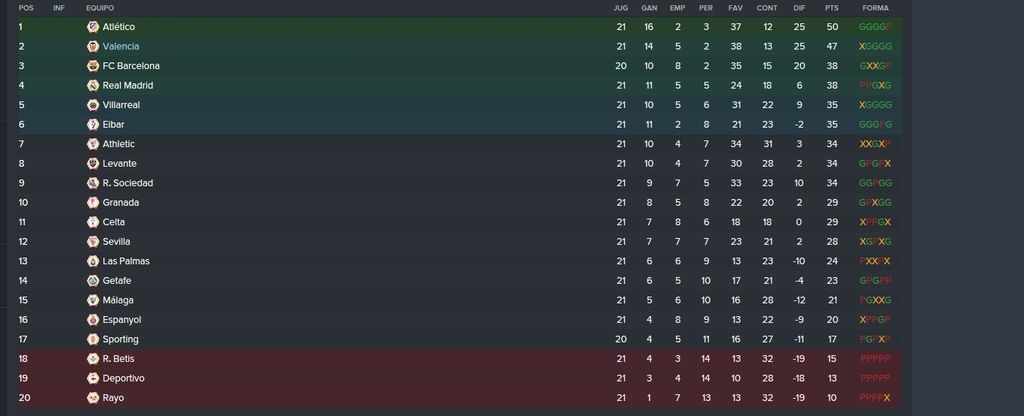Click the EQUIPO column header
1024x416 pixels.
point(100,8)
